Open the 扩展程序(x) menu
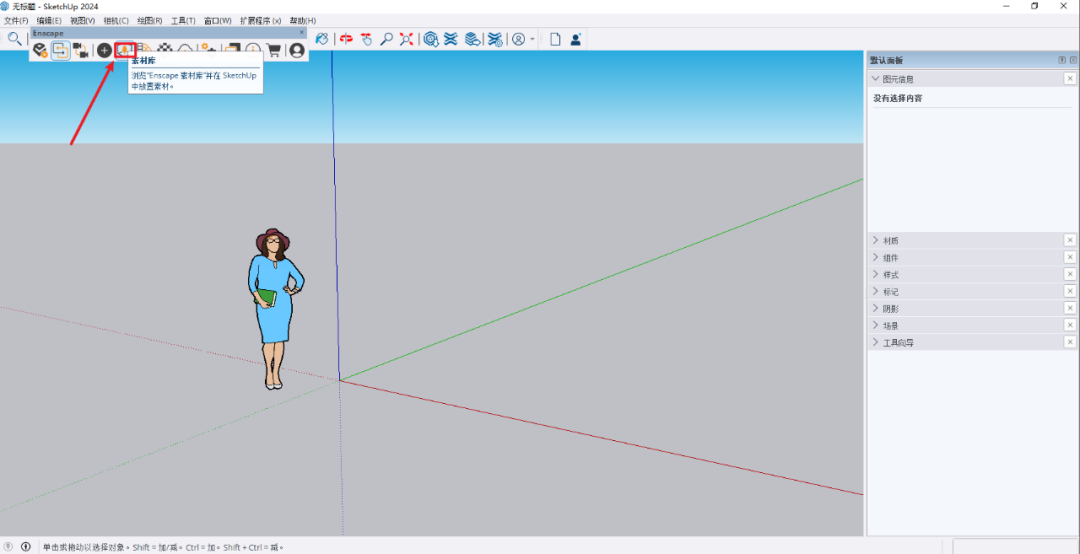1080x554 pixels. coord(260,21)
